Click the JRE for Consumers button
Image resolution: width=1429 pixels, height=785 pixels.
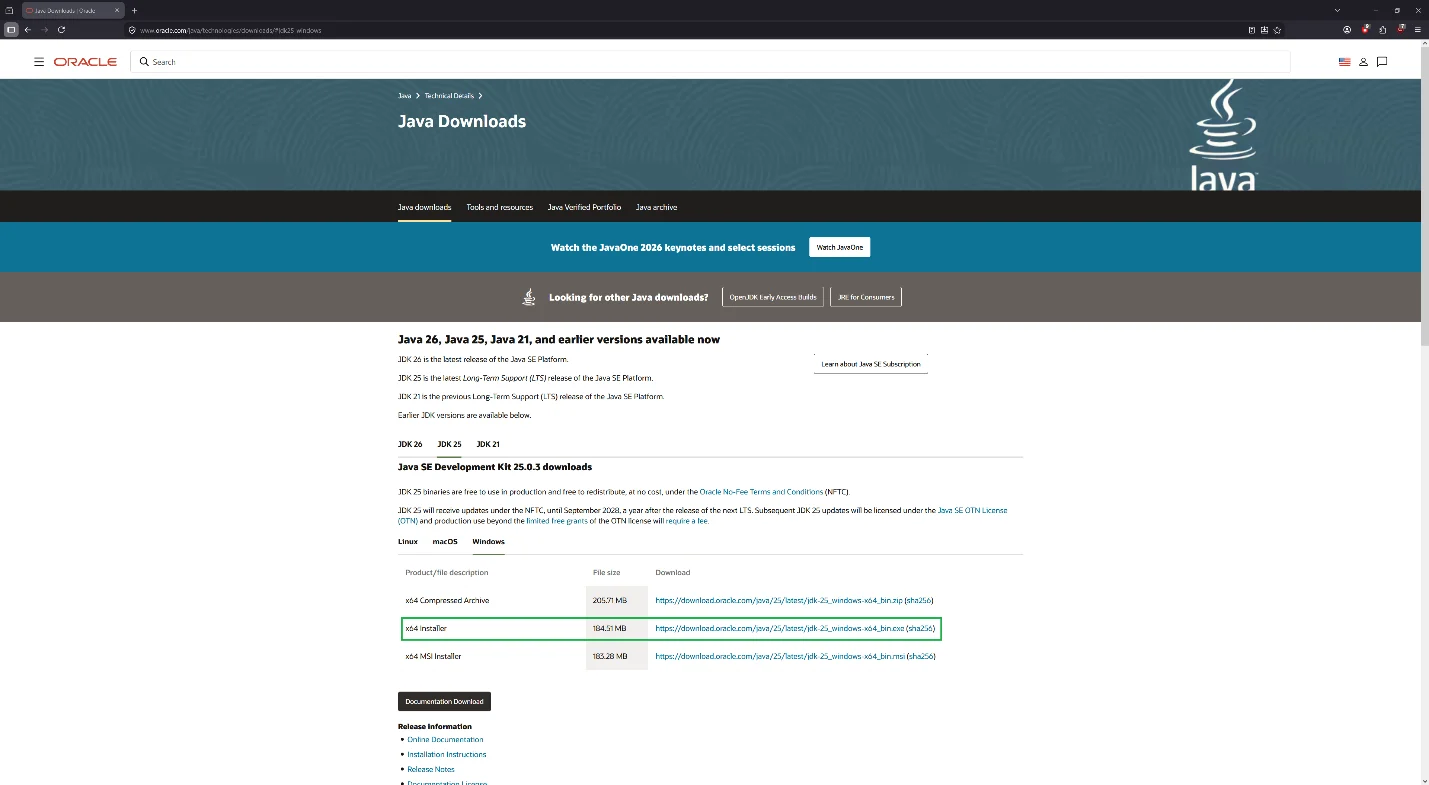pos(866,297)
